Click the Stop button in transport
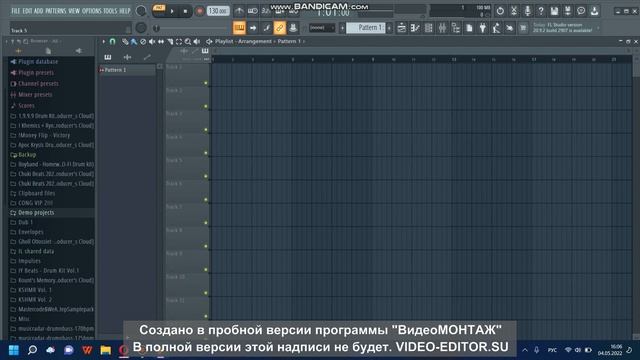Screen dimensions: 640x360 tap(185, 11)
